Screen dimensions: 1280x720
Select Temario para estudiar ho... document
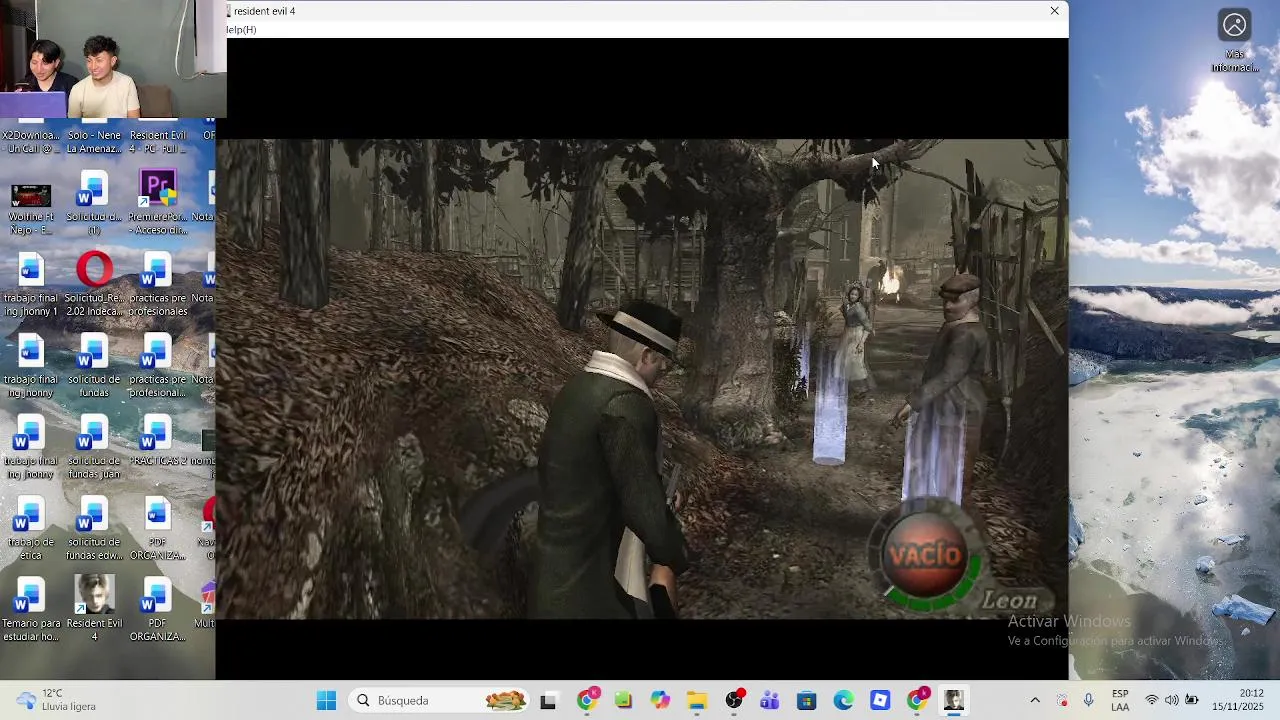coord(31,611)
